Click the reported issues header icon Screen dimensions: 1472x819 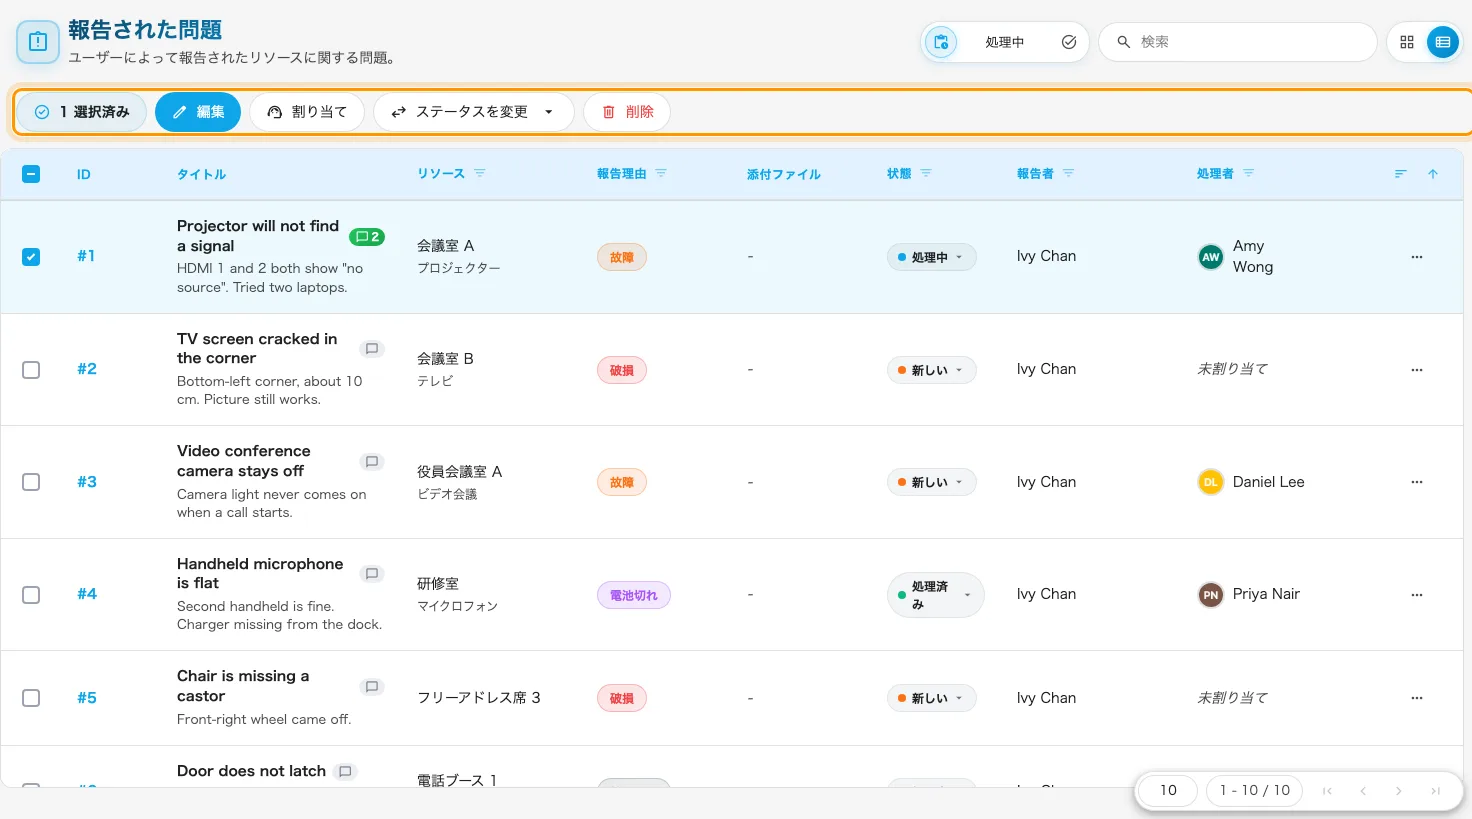[x=38, y=42]
